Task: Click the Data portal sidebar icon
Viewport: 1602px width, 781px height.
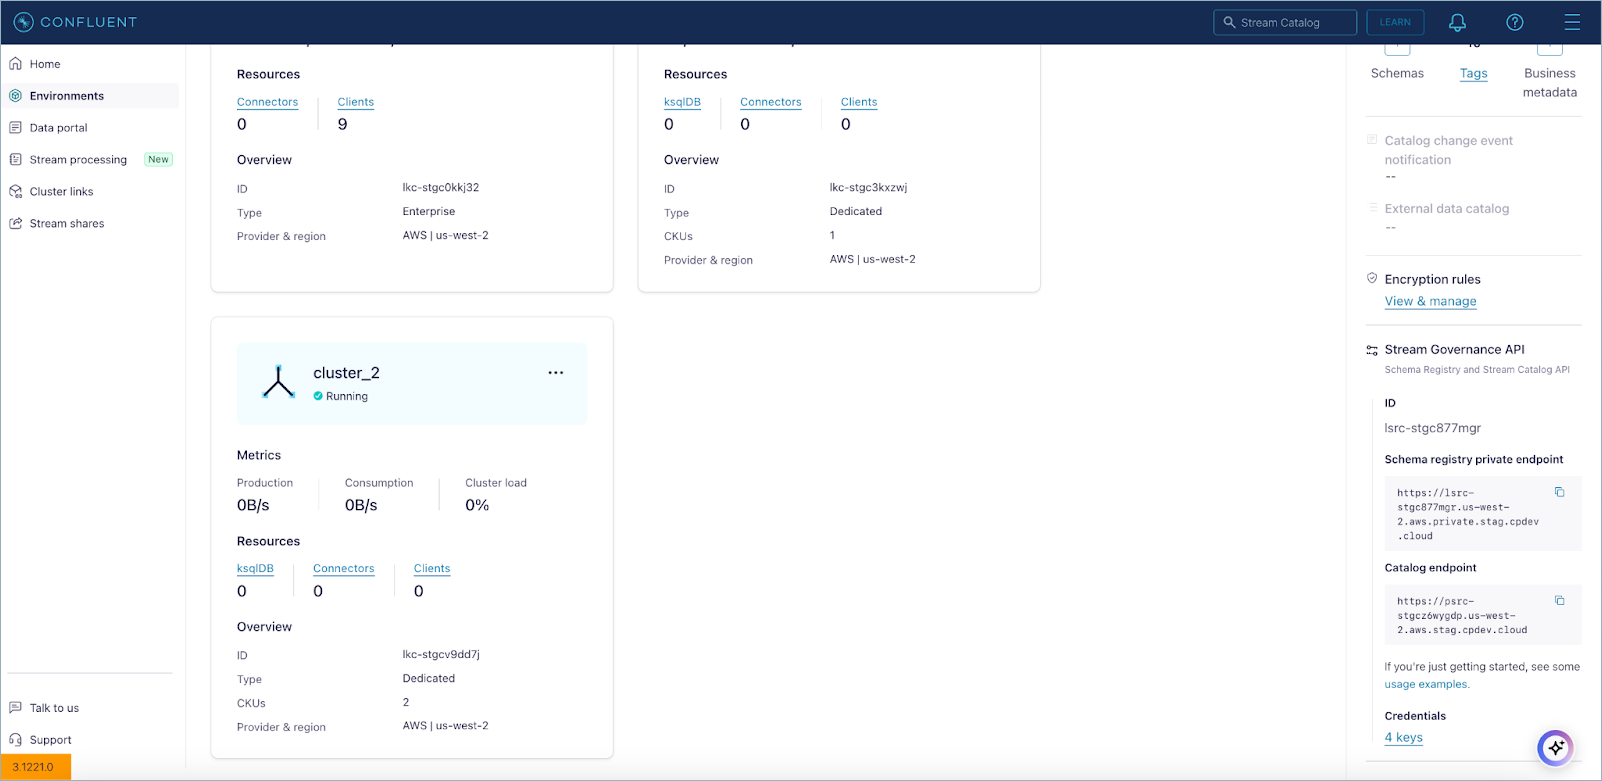Action: click(x=15, y=128)
